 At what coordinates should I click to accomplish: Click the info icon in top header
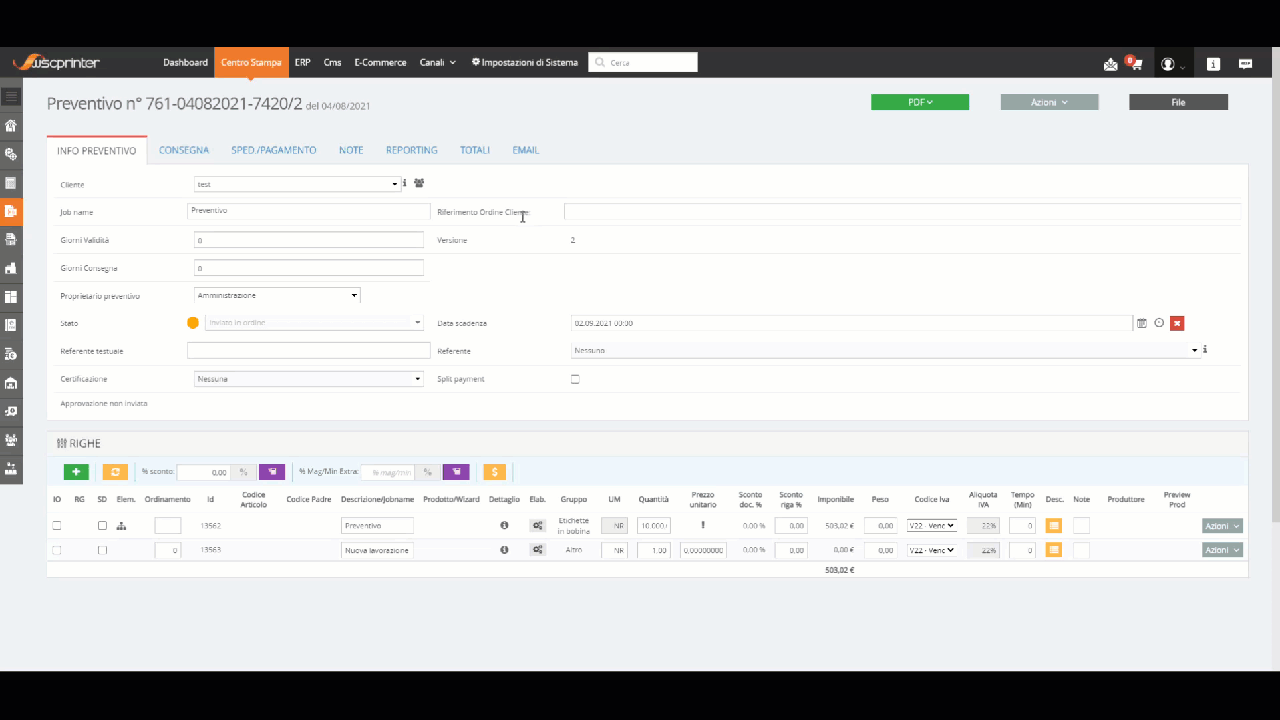coord(1213,63)
